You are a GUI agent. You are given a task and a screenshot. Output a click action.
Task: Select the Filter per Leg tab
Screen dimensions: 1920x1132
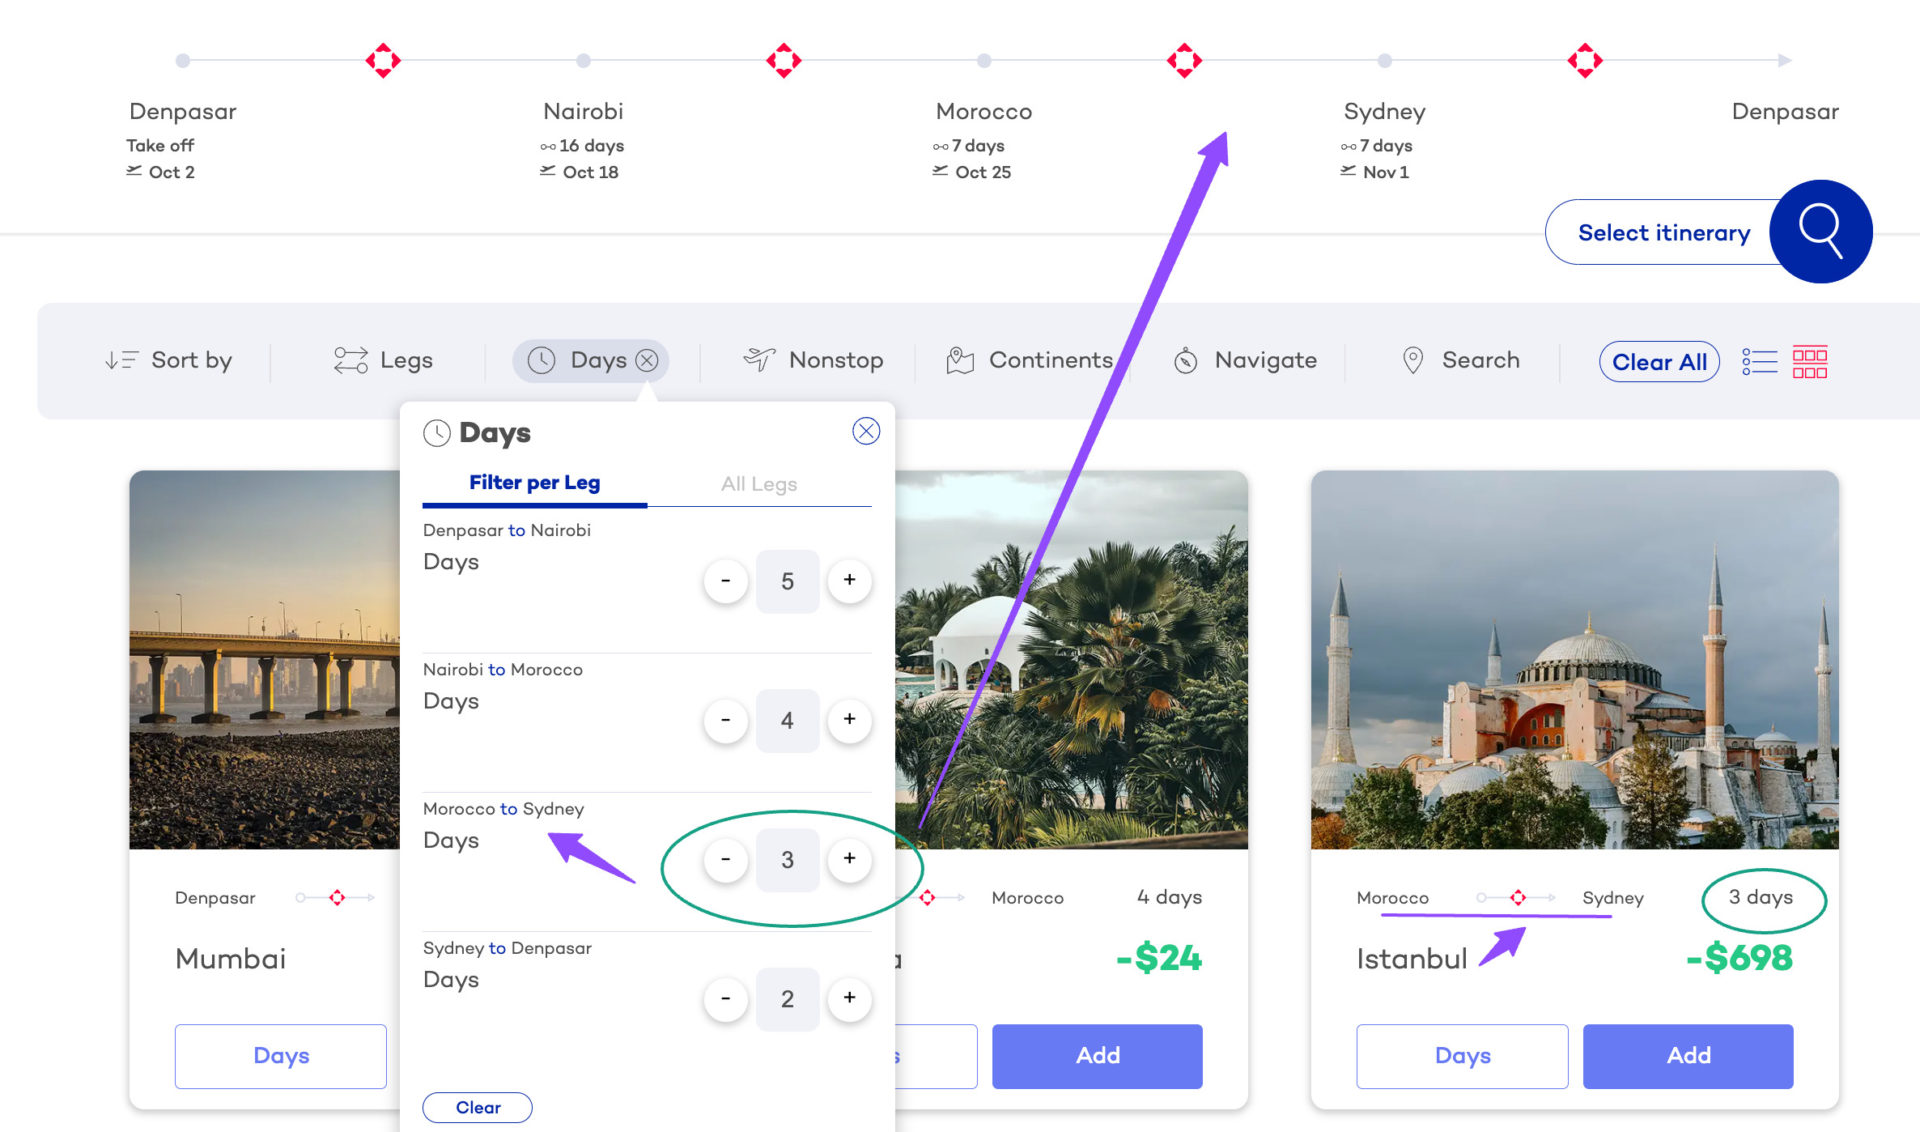534,482
